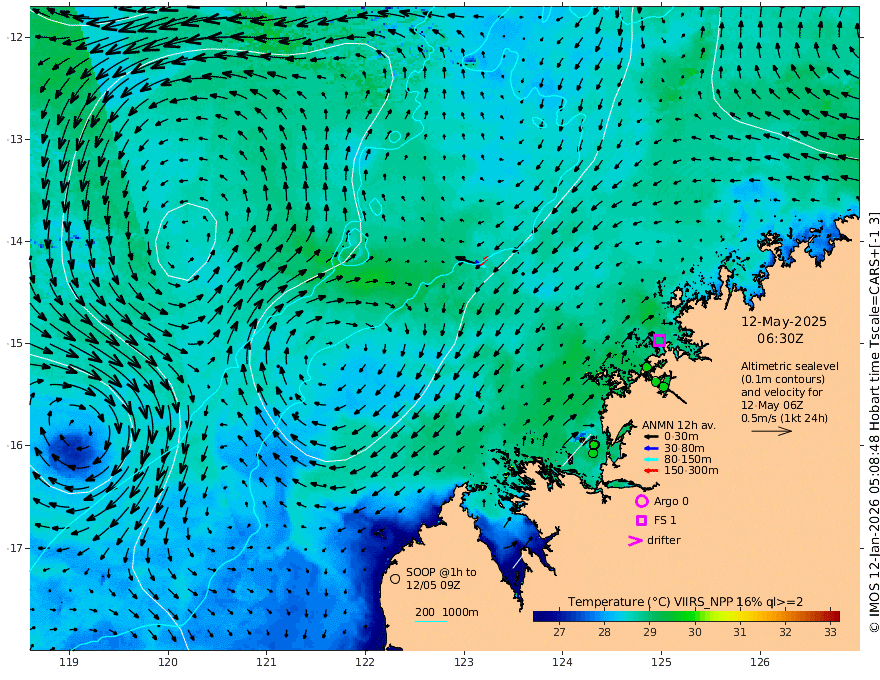880x680 pixels.
Task: Click the 0.5m/s (1kt 24h) text
Action: 785,419
